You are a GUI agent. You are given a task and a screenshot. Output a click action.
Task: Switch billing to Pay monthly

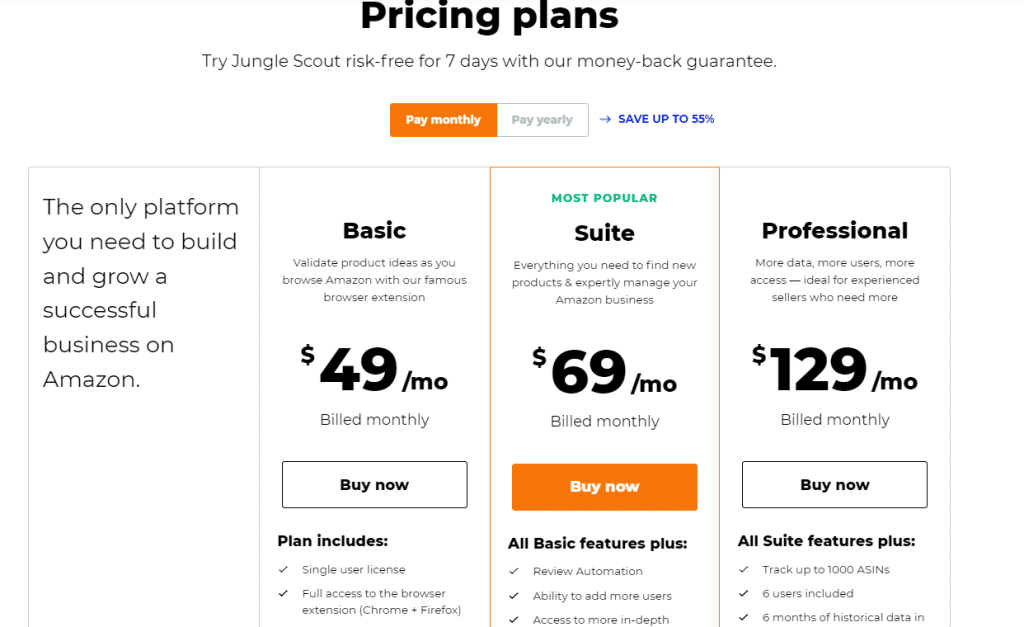(x=443, y=120)
